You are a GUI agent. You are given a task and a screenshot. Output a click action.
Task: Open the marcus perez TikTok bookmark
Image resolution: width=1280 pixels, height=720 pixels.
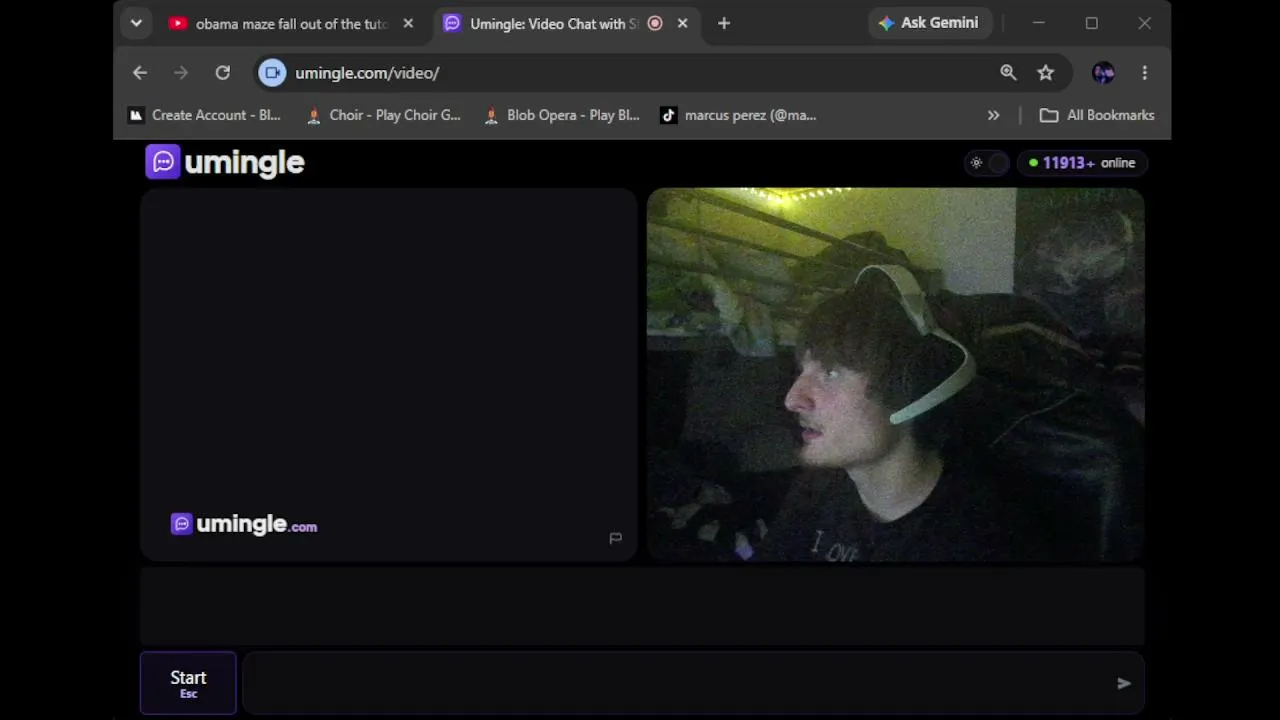[738, 115]
